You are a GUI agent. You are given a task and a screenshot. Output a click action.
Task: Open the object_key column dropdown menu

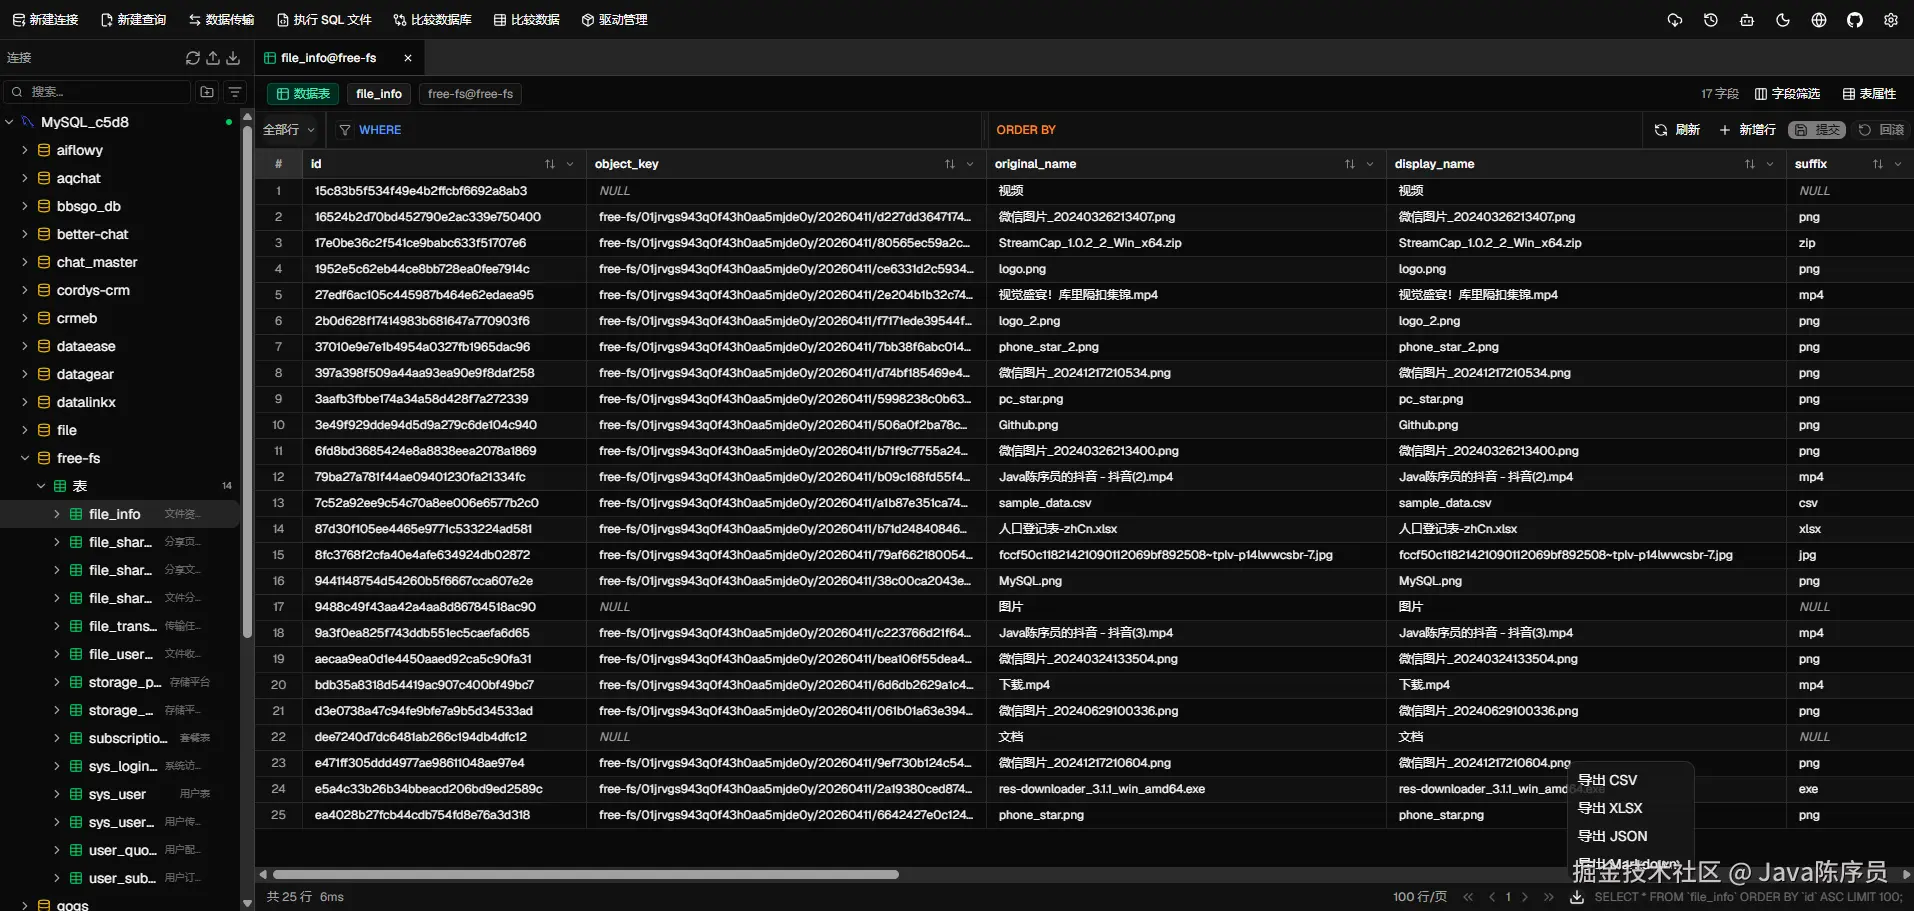coord(970,164)
